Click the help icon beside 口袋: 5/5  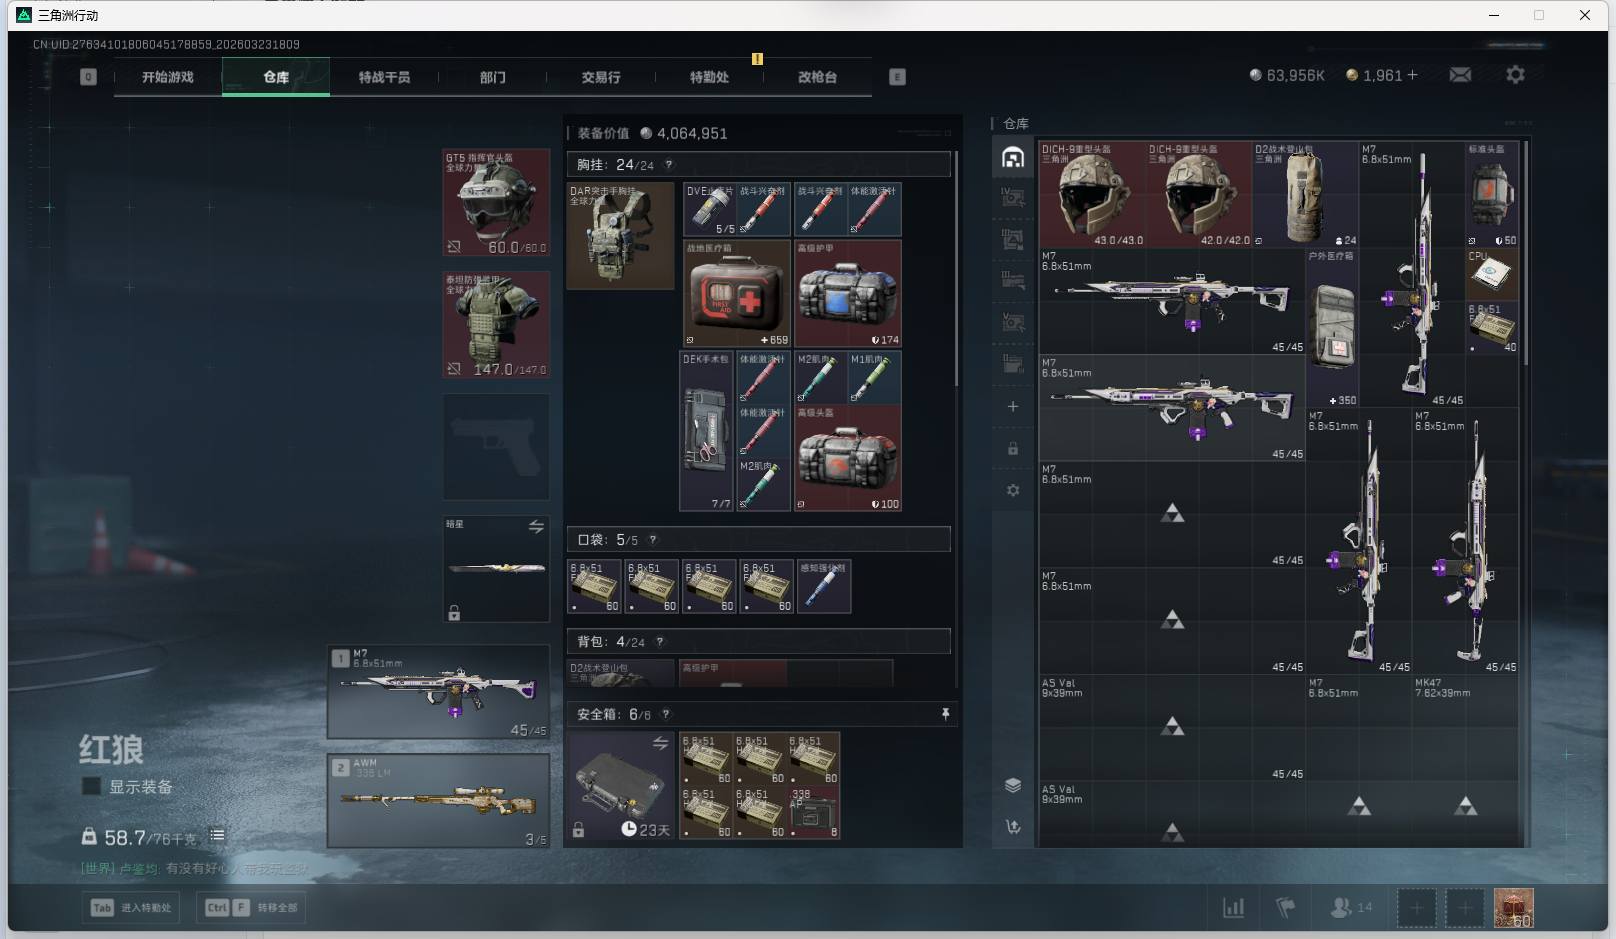(x=652, y=540)
